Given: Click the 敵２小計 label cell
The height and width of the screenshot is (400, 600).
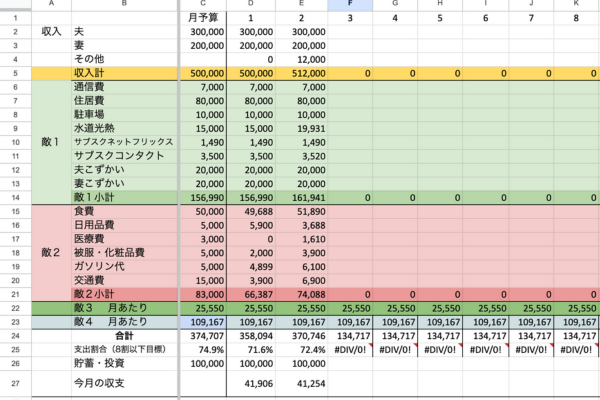Looking at the screenshot, I should [x=124, y=294].
